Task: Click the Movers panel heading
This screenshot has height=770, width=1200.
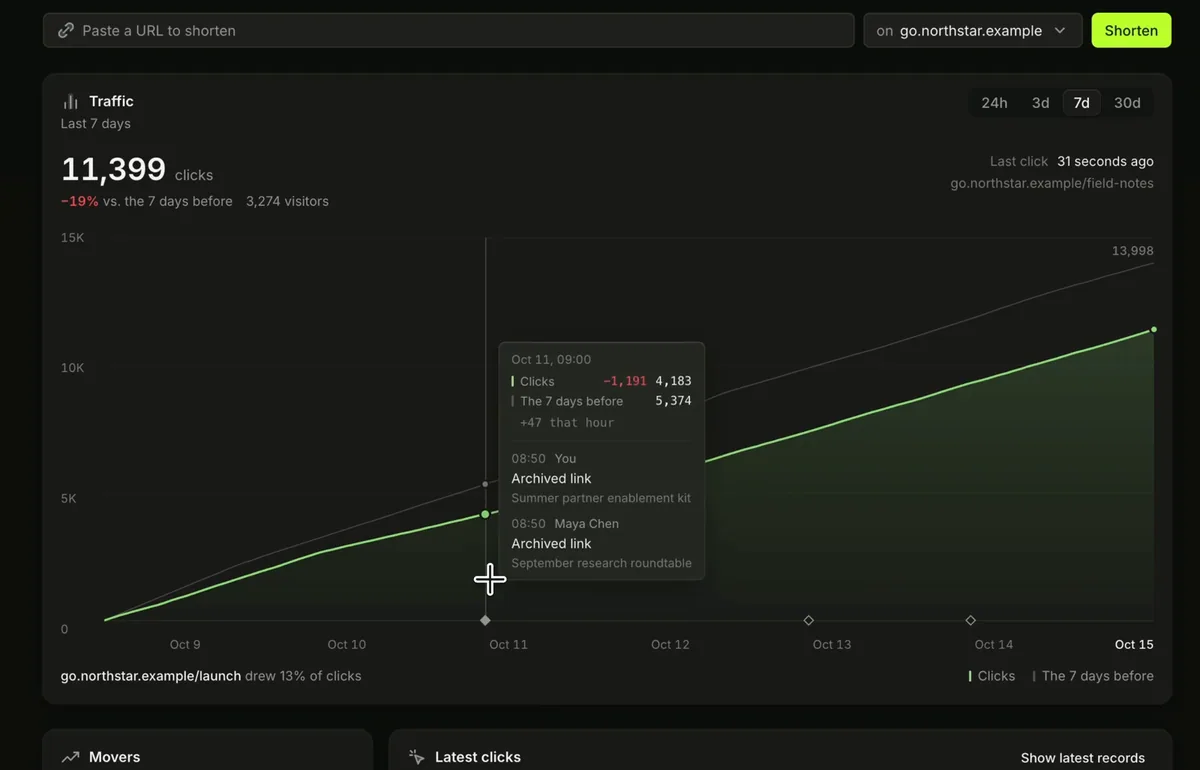Action: click(x=114, y=757)
